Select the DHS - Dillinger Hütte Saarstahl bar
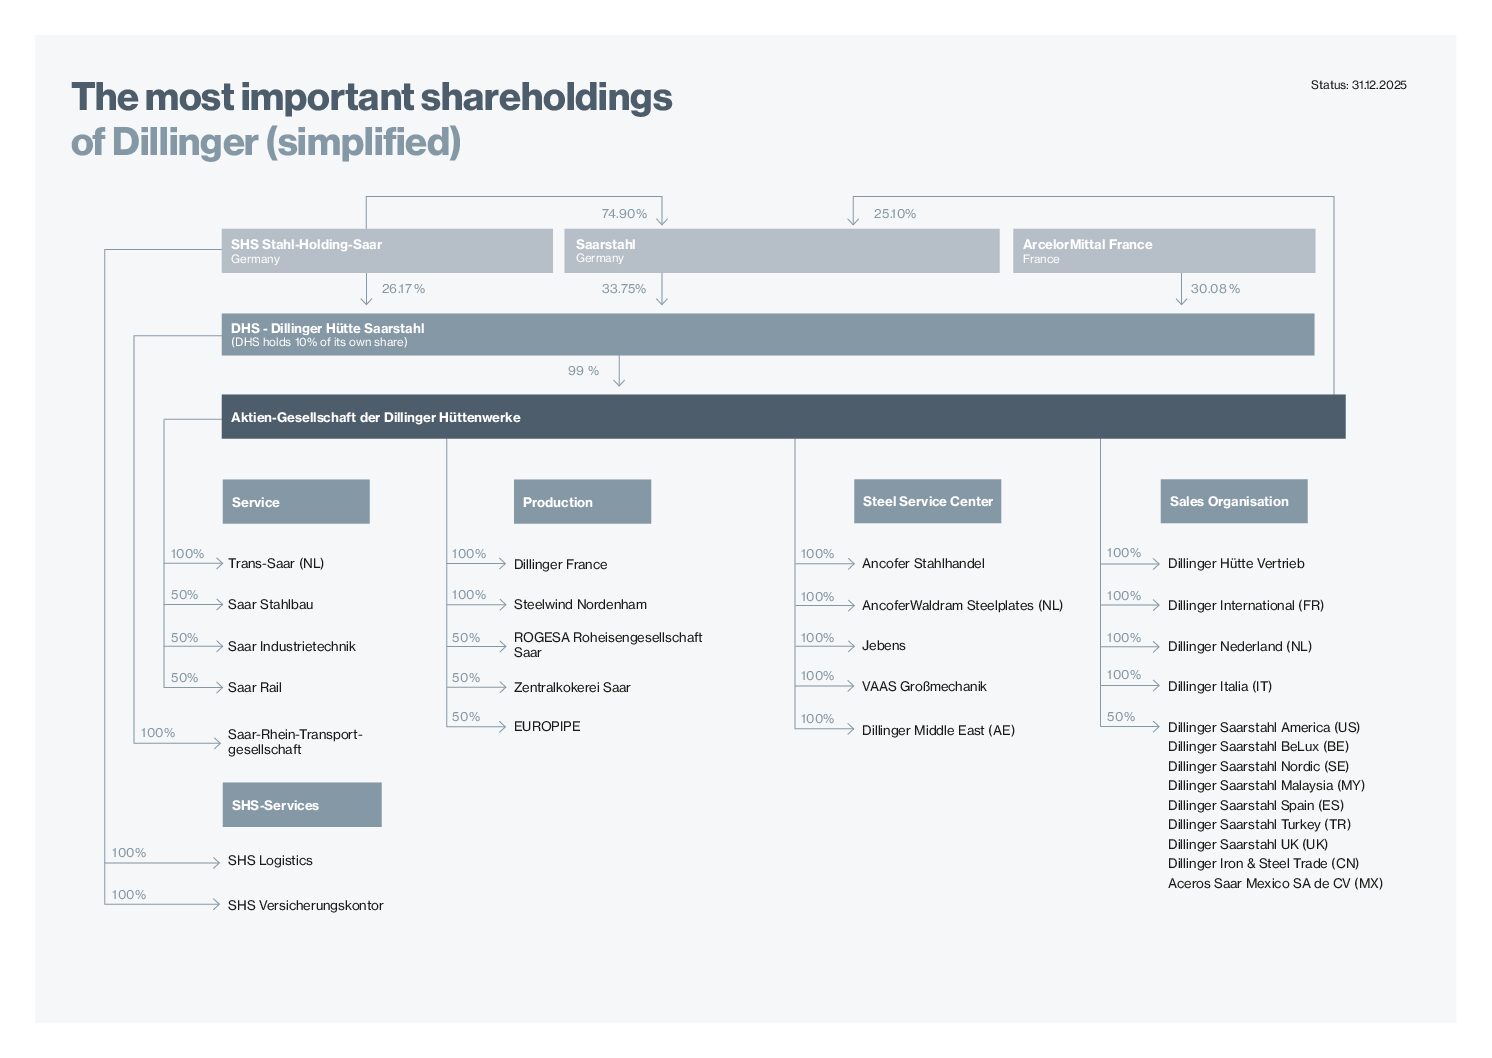1492x1058 pixels. 767,335
